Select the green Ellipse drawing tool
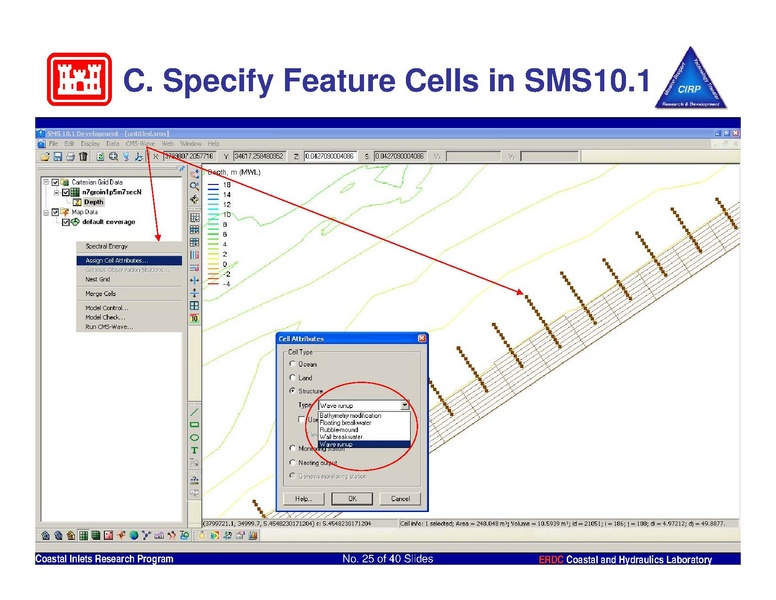The height and width of the screenshot is (600, 776). (194, 438)
